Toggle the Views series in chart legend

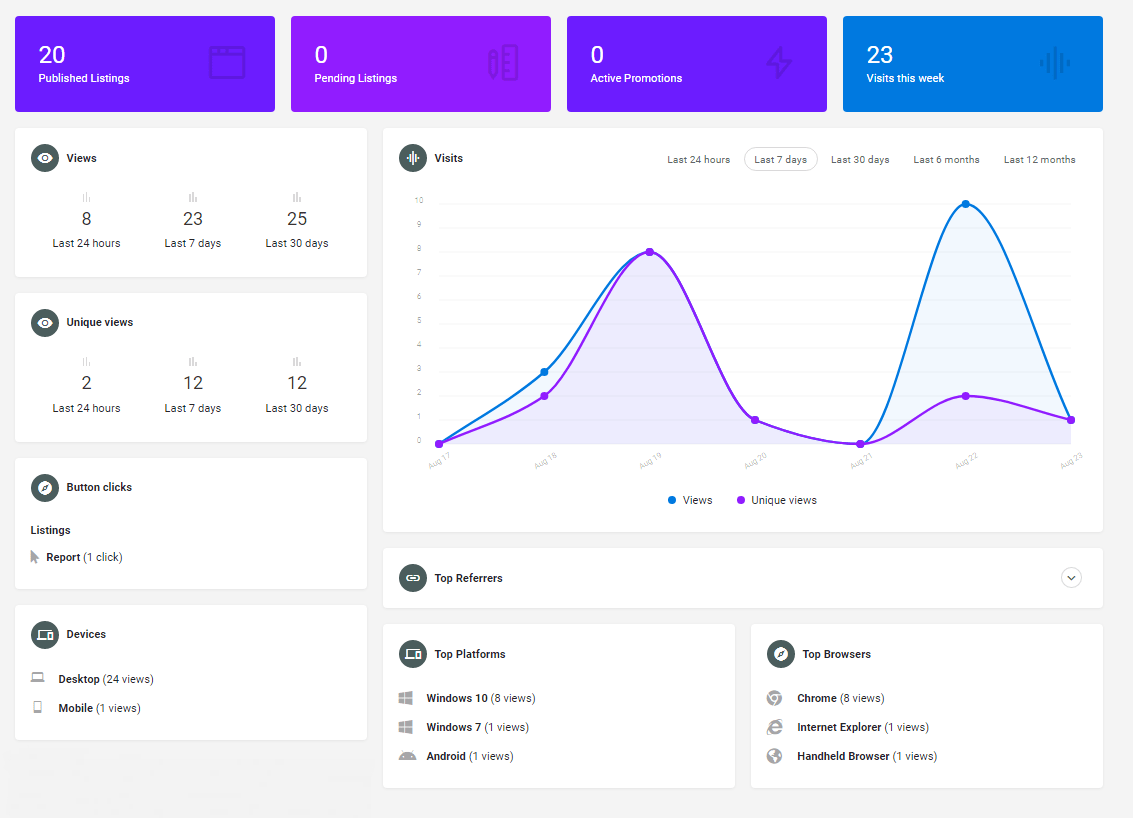[690, 500]
